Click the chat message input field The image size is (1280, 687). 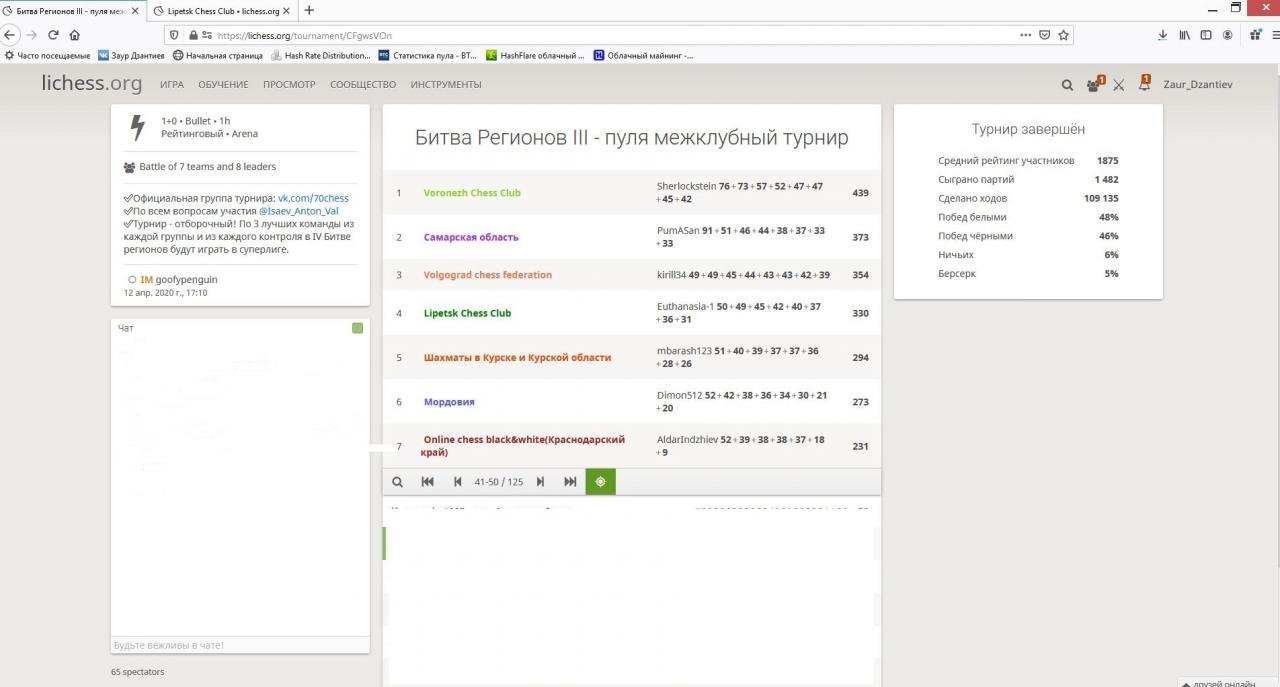pos(240,645)
